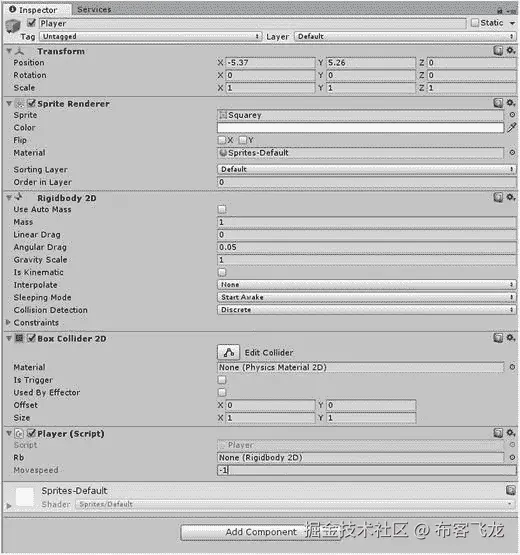Open Transform component help book icon

pos(498,51)
